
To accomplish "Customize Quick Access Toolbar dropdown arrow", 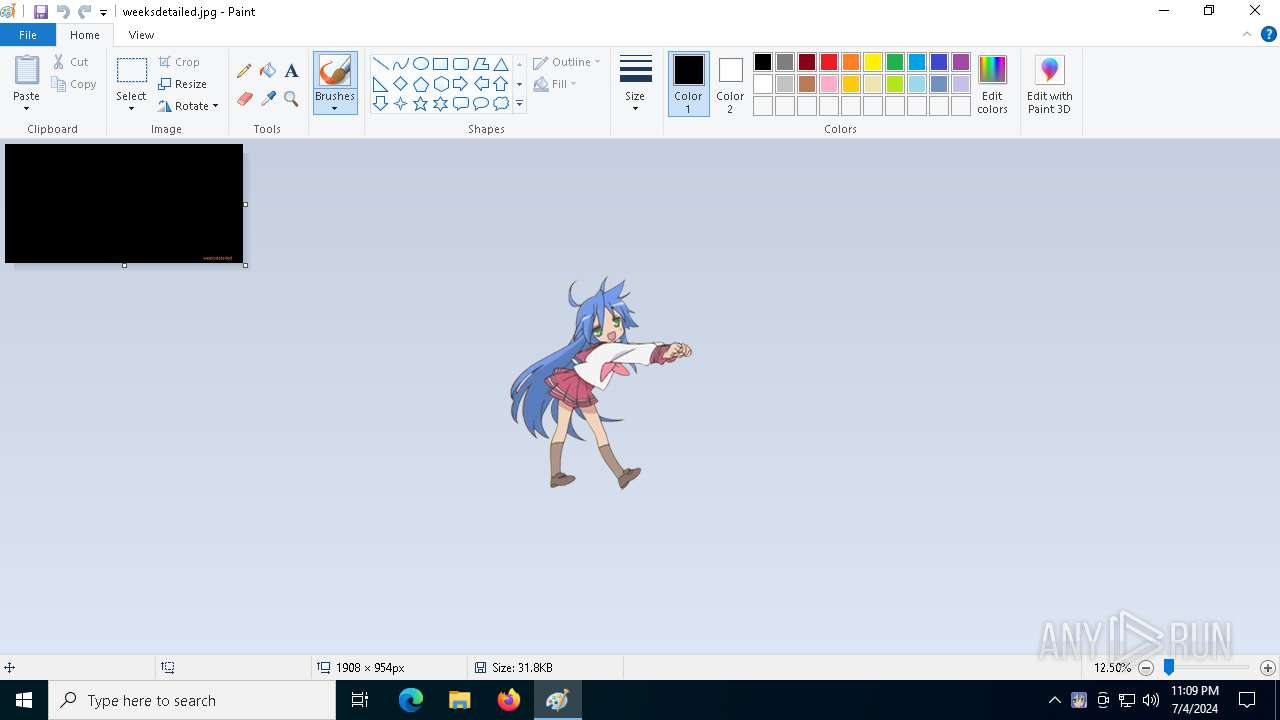I will (103, 13).
